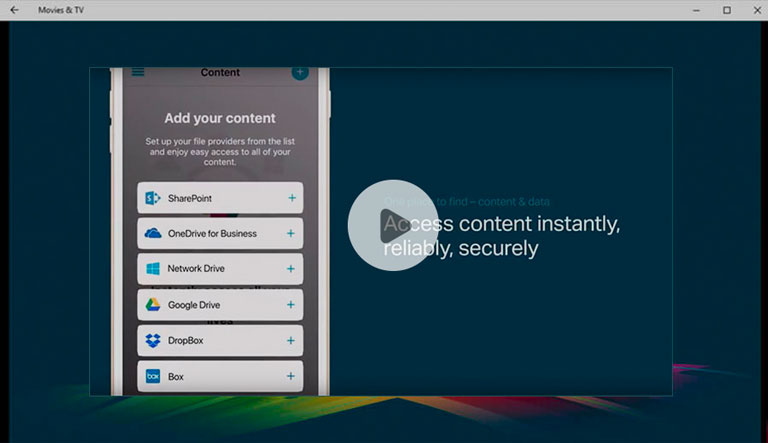This screenshot has width=768, height=443.
Task: Click 'Access content instantly' headline text
Action: pos(502,236)
